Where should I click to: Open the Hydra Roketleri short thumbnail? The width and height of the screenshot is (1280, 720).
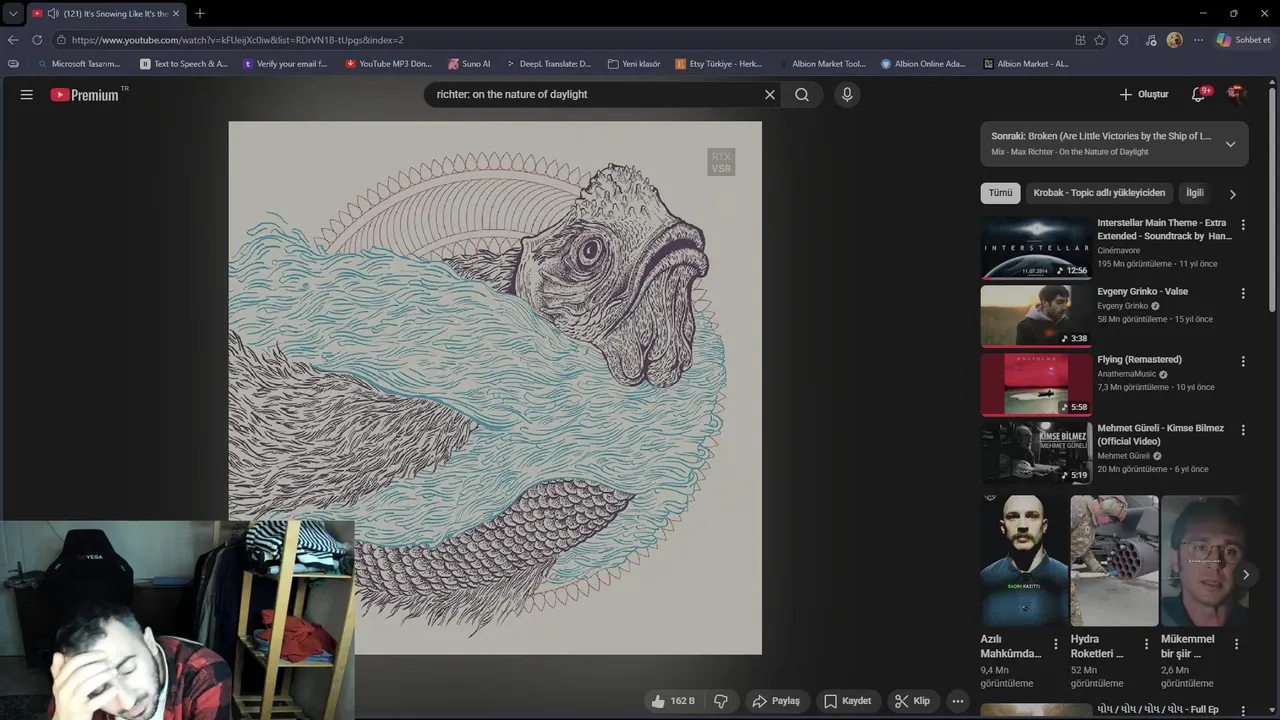[x=1114, y=561]
